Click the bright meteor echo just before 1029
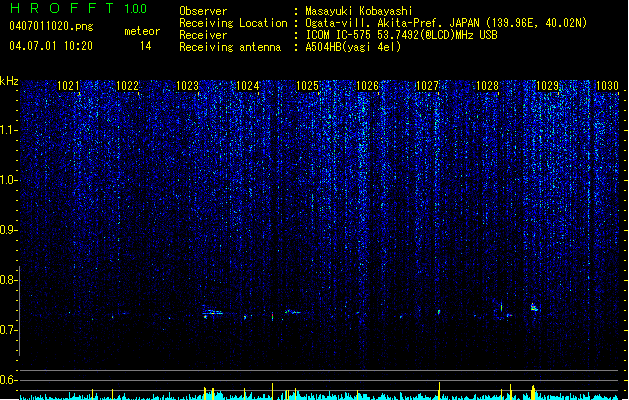The width and height of the screenshot is (629, 400). (x=534, y=308)
